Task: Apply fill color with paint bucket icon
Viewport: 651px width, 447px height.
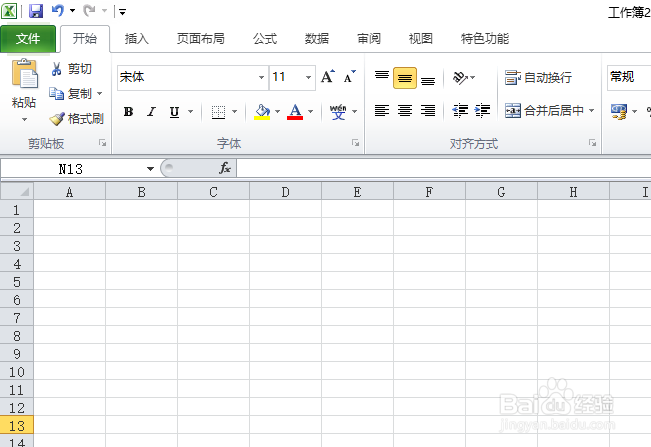Action: pyautogui.click(x=262, y=112)
